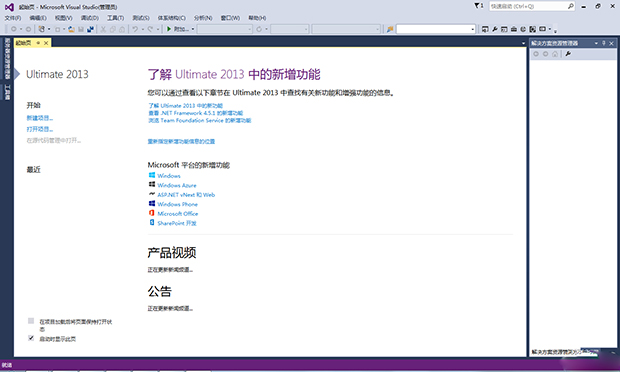Click the Save All toolbar icon
The width and height of the screenshot is (620, 372).
coord(91,29)
